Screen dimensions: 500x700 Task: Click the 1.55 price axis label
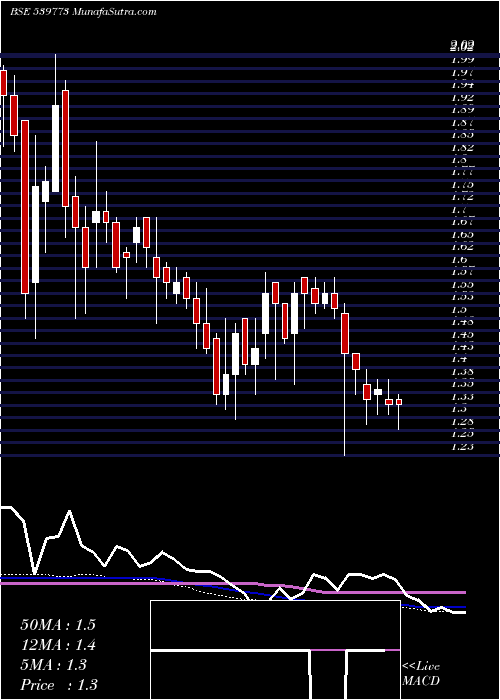coord(462,284)
